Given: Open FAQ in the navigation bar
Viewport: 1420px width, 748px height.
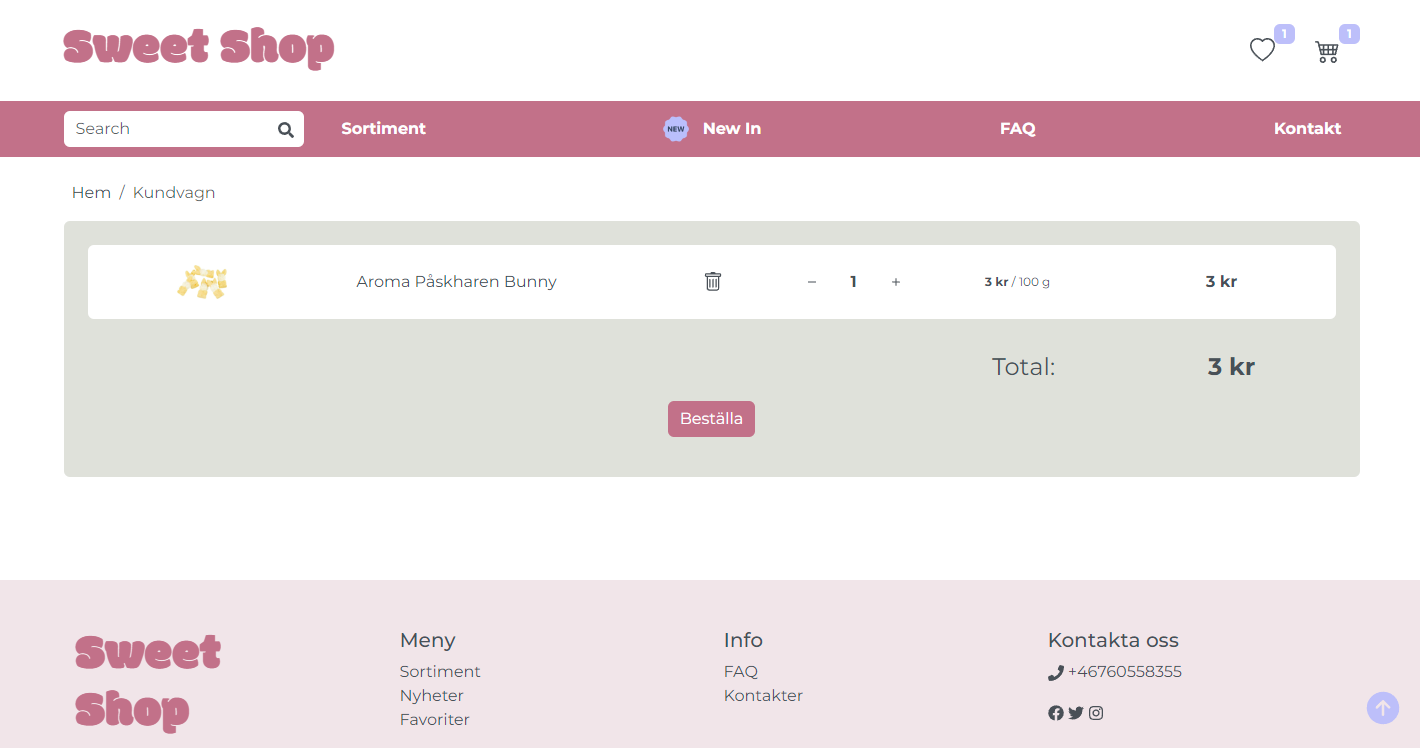Looking at the screenshot, I should point(1017,129).
